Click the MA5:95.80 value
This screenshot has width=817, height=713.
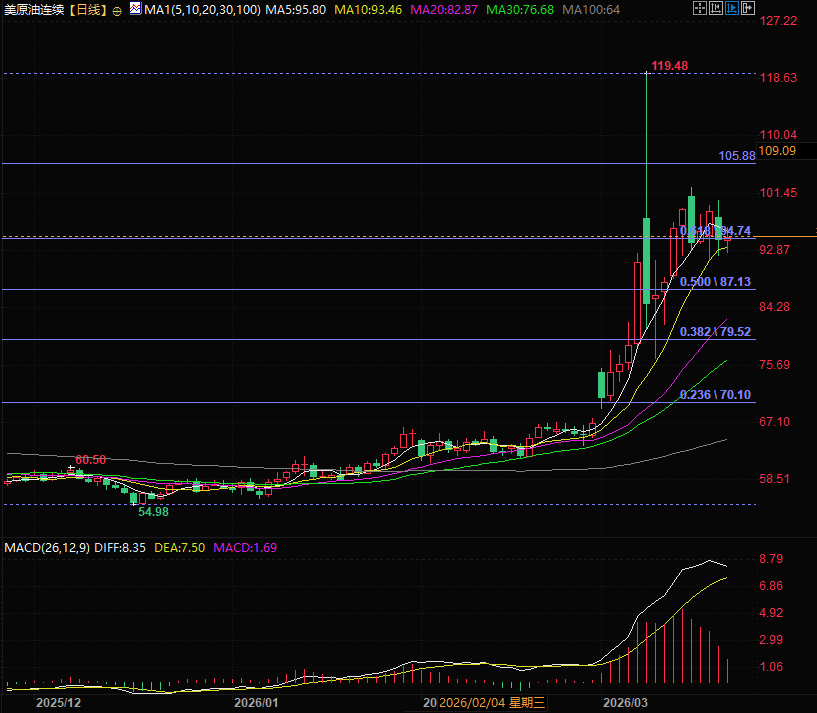point(295,10)
